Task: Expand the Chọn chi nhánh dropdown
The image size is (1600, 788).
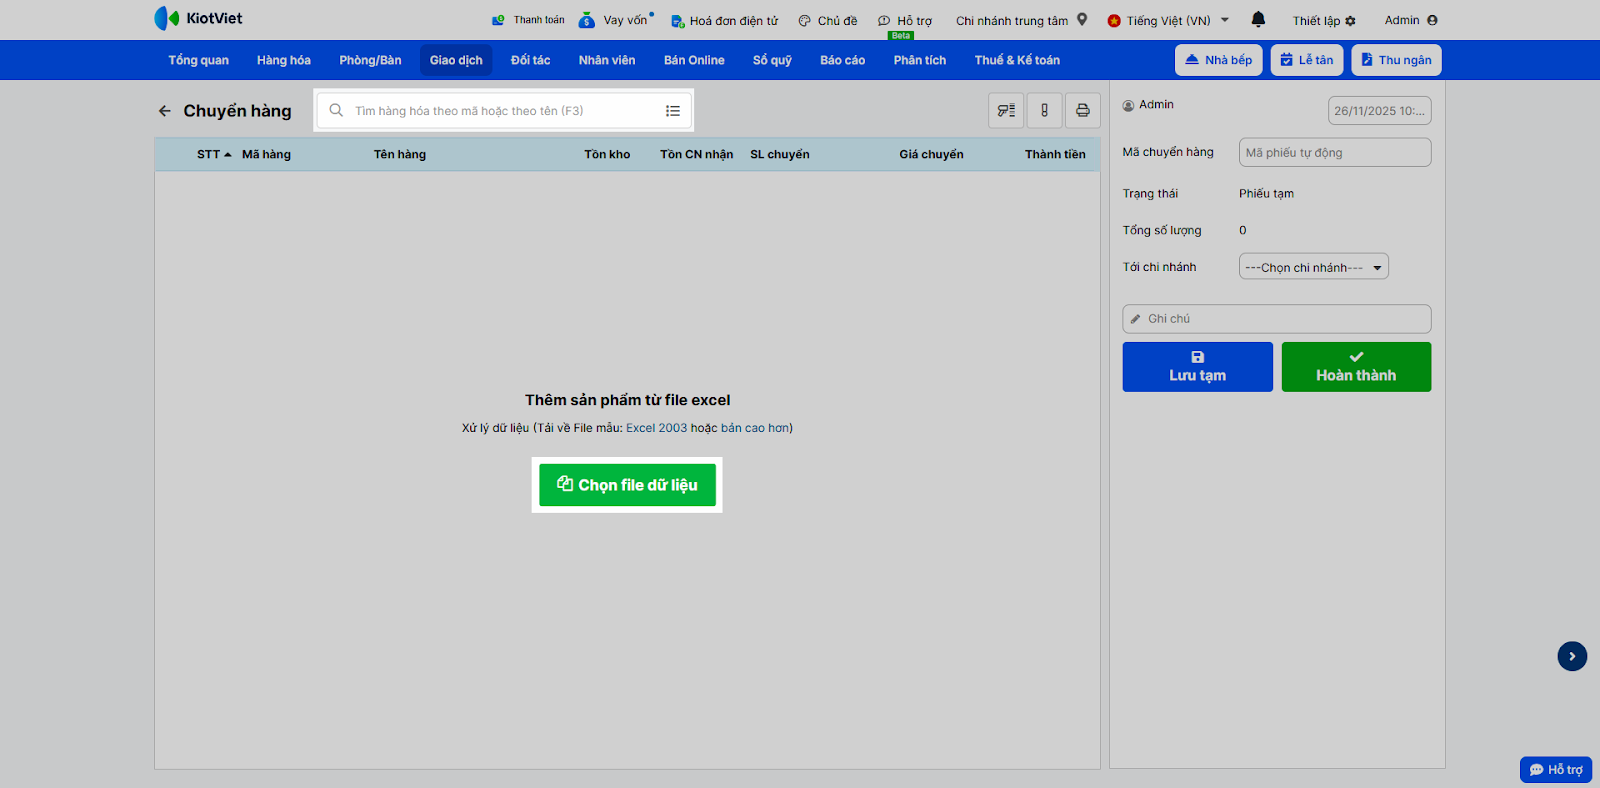Action: click(1314, 267)
